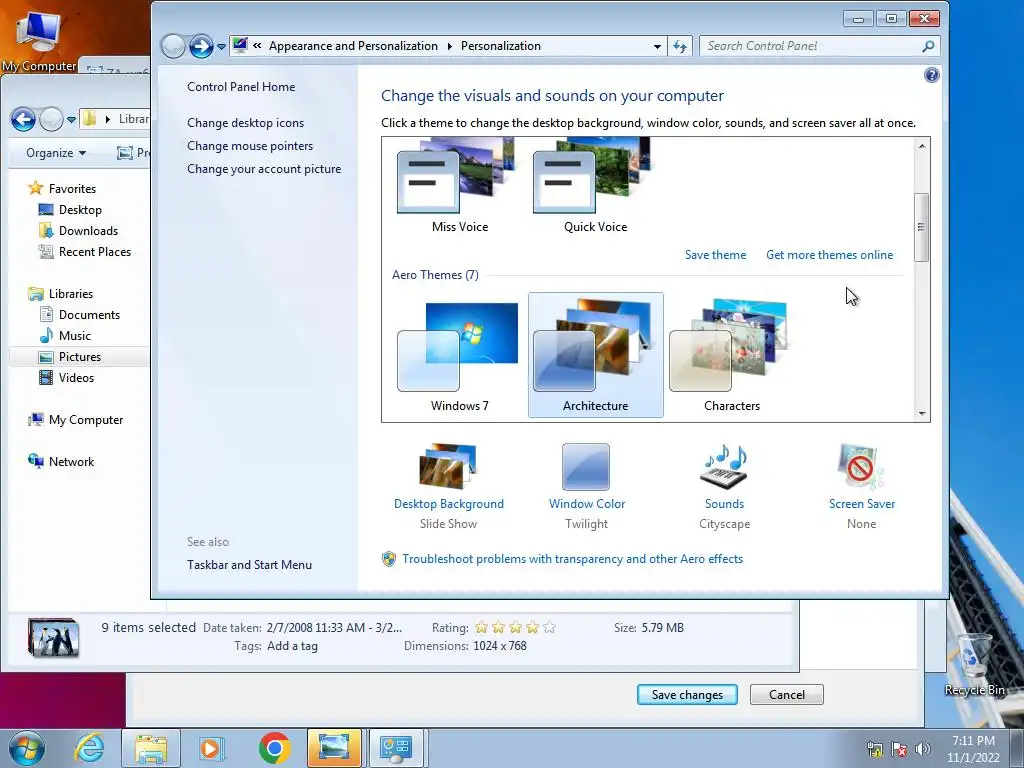Click the Action Center flag tray icon
Viewport: 1024px width, 768px height.
[899, 749]
